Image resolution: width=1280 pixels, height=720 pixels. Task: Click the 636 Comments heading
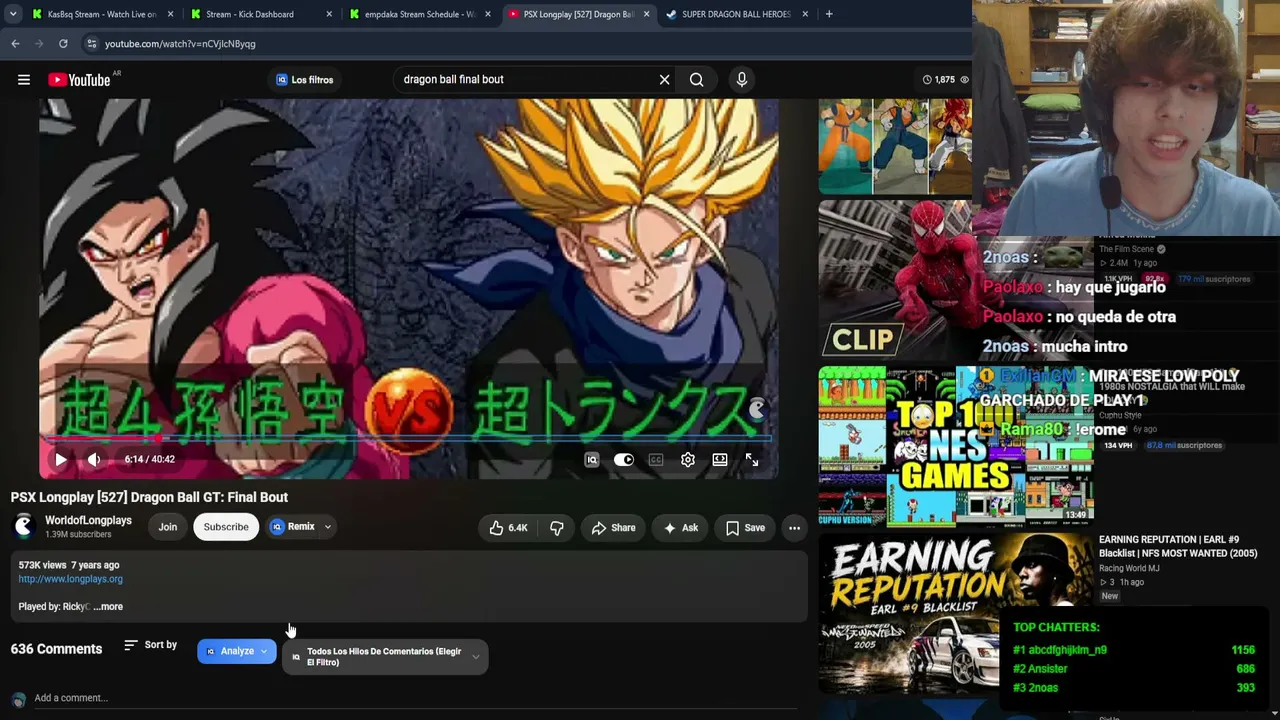coord(56,649)
